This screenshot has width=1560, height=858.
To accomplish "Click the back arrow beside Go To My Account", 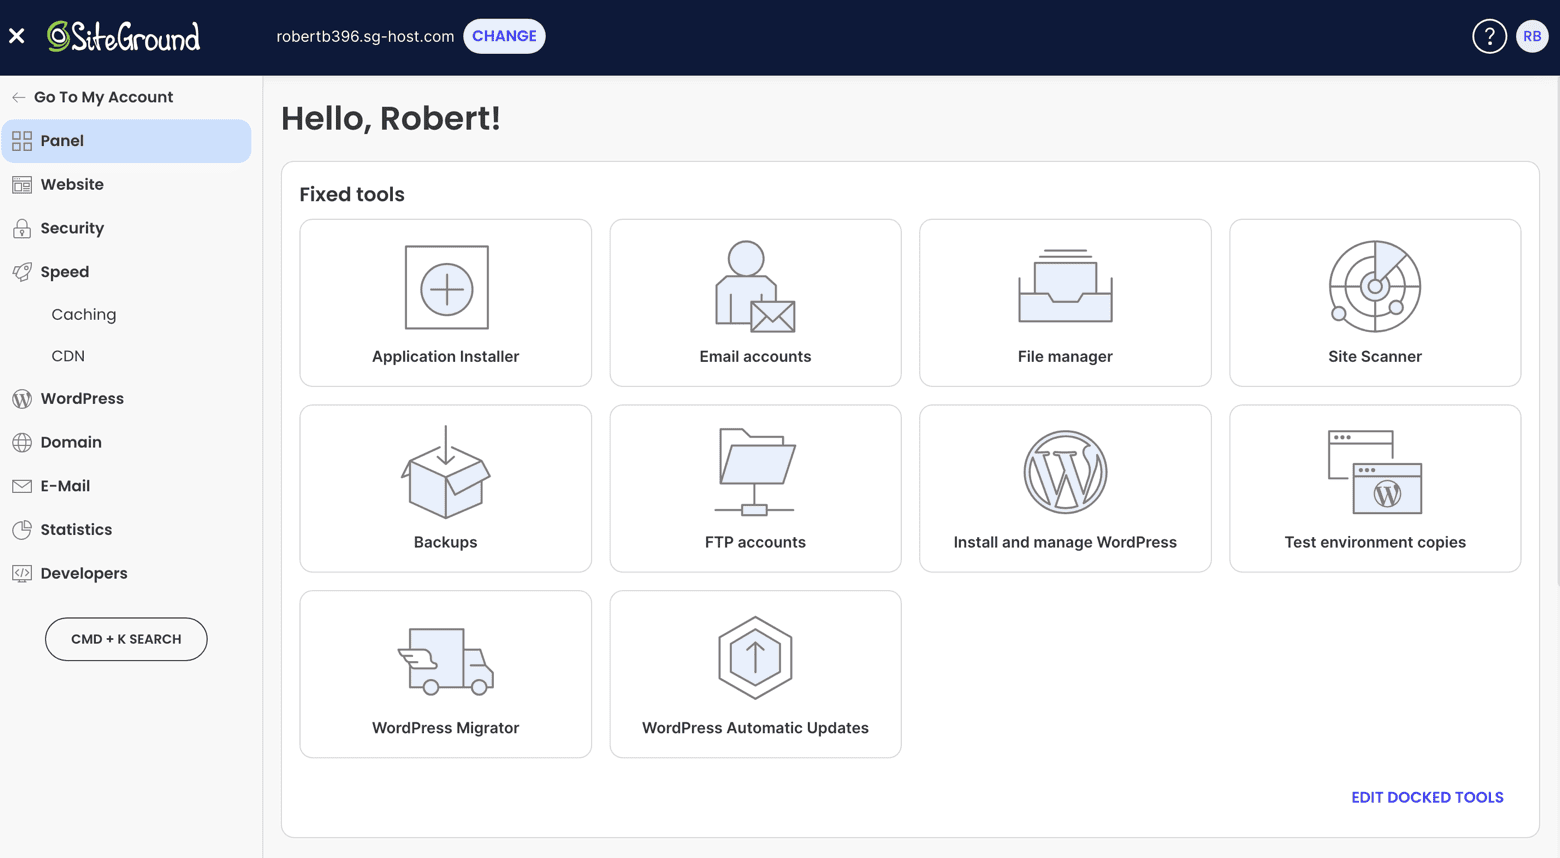I will 19,97.
